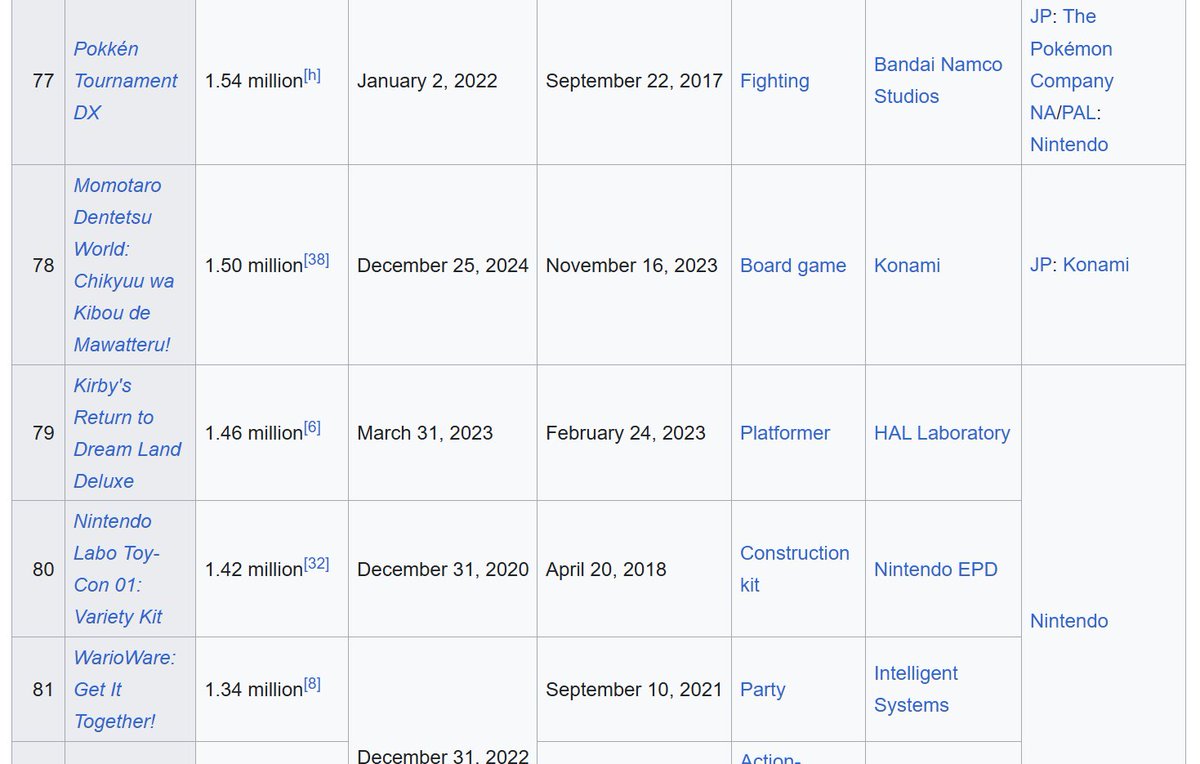The image size is (1200, 764).
Task: Follow the Construction kit genre link
Action: click(x=795, y=569)
